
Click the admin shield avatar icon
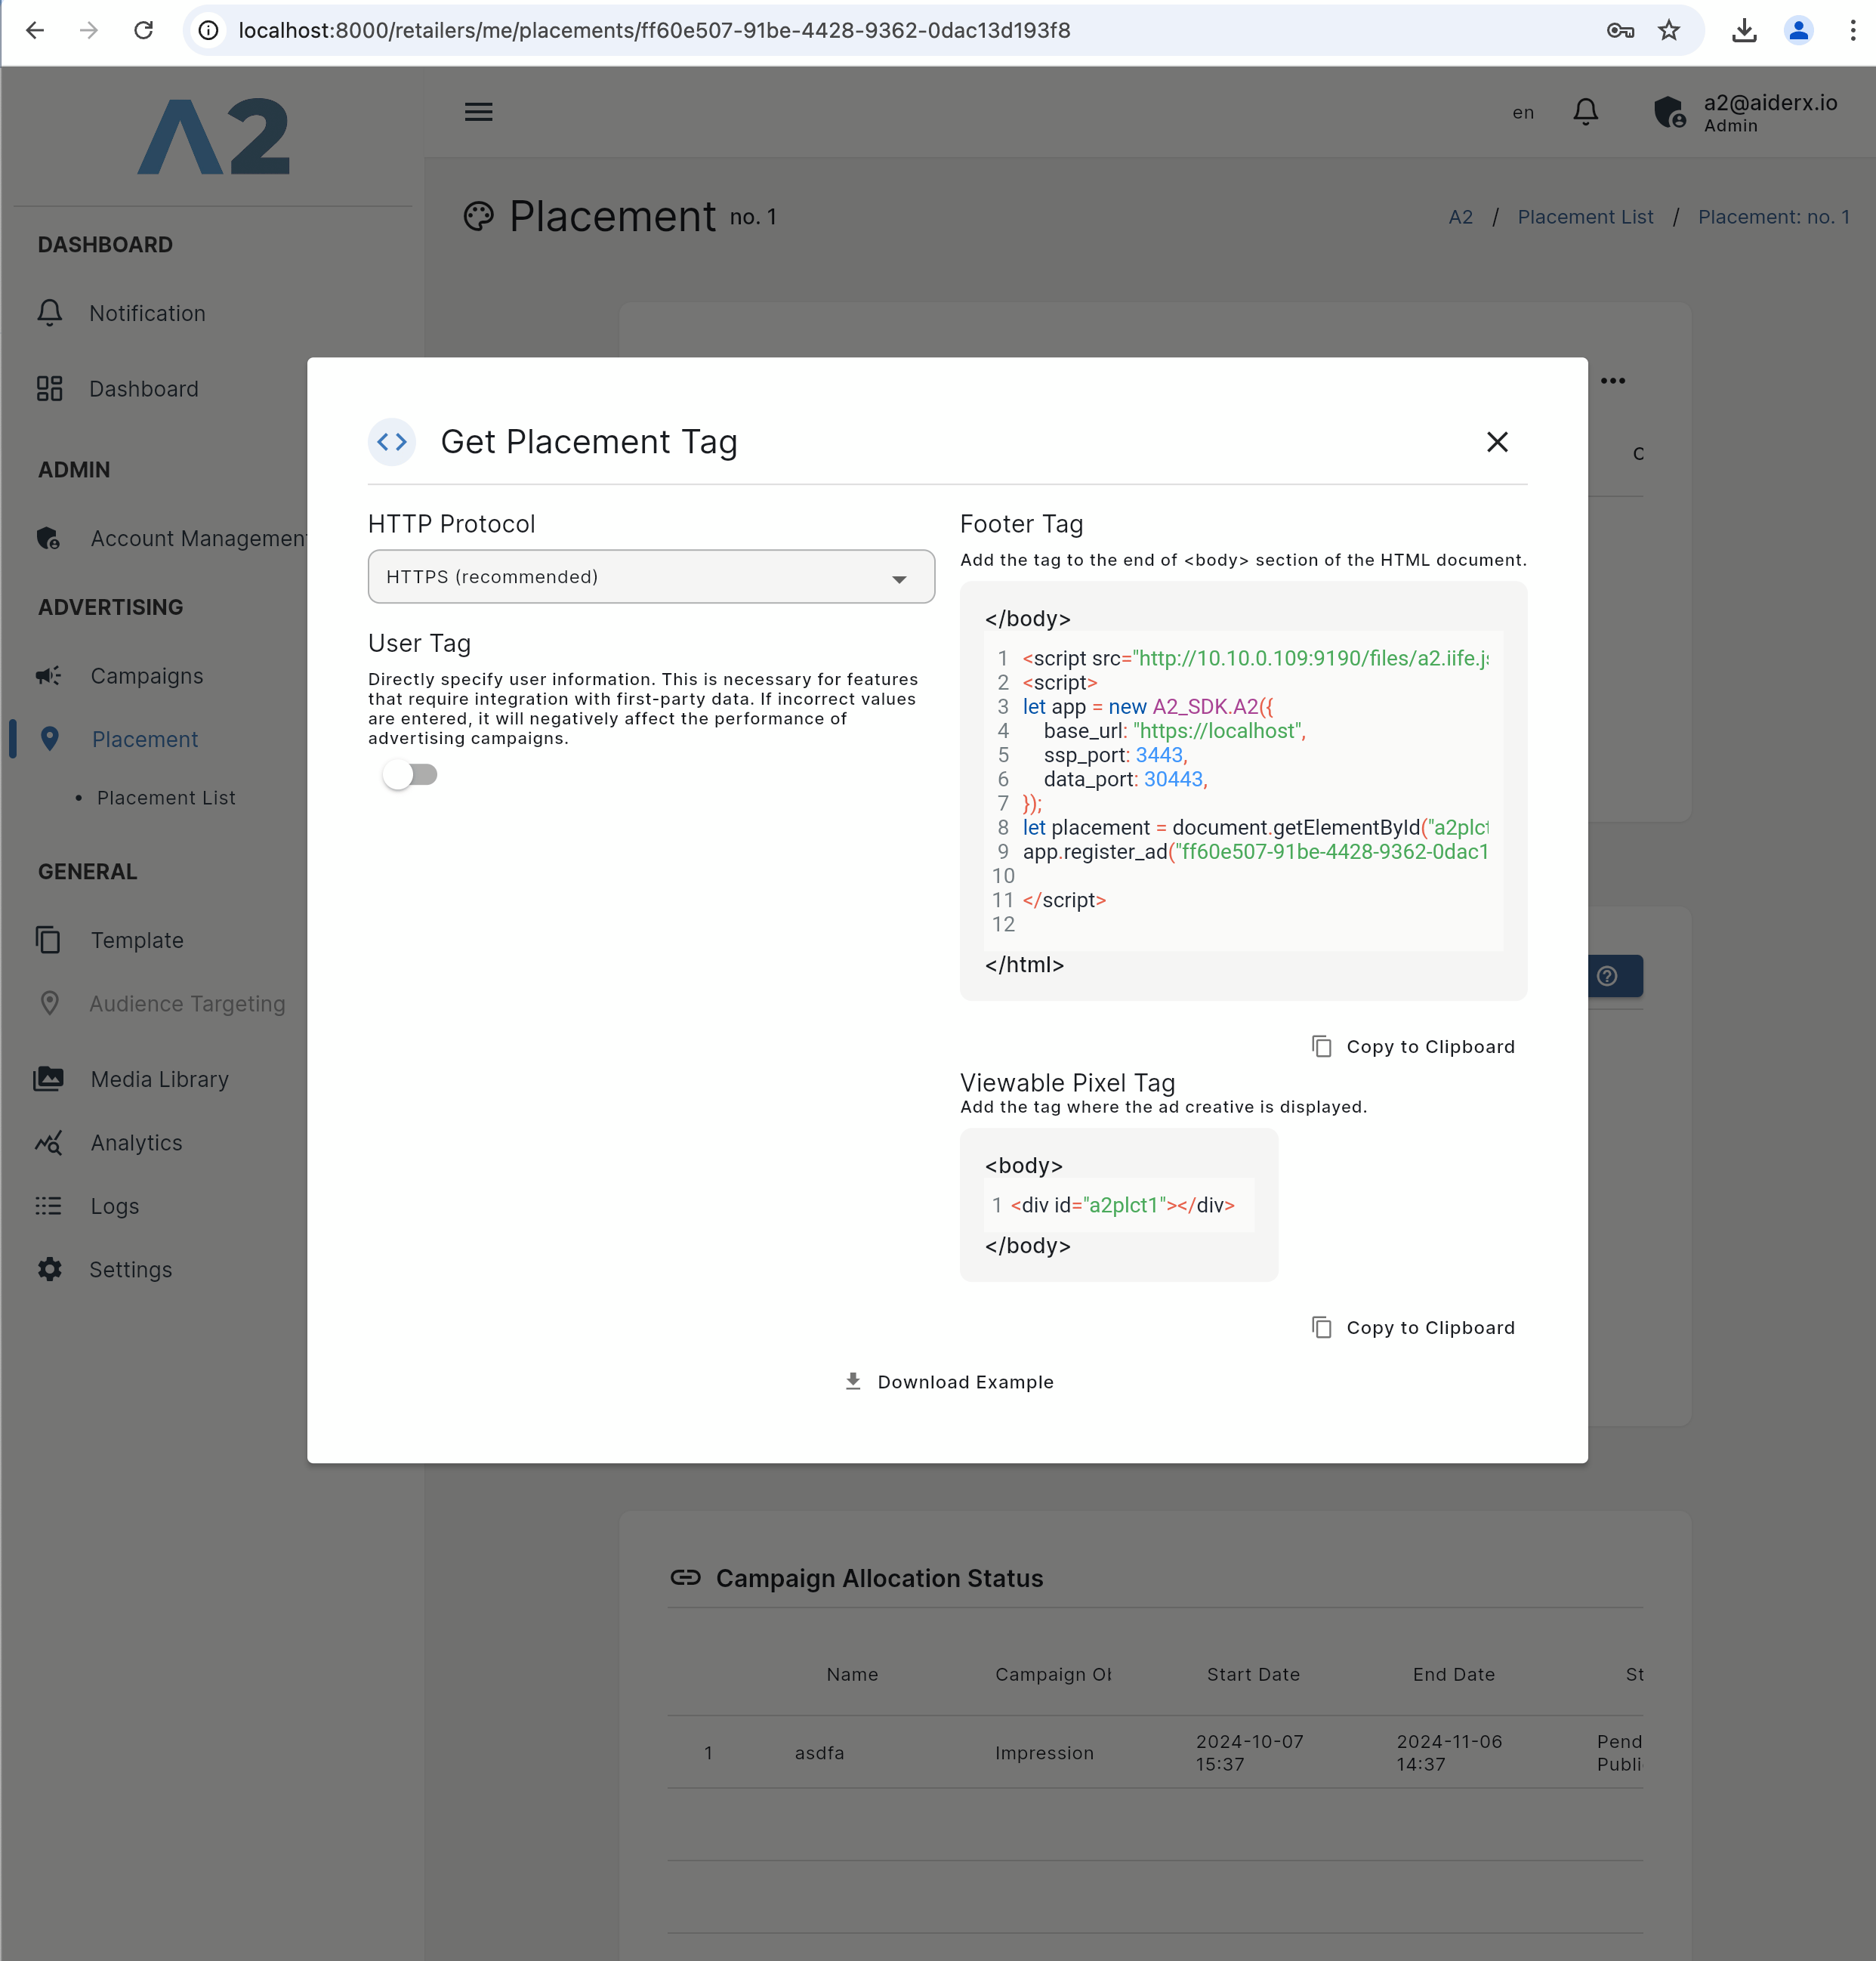[x=1670, y=112]
